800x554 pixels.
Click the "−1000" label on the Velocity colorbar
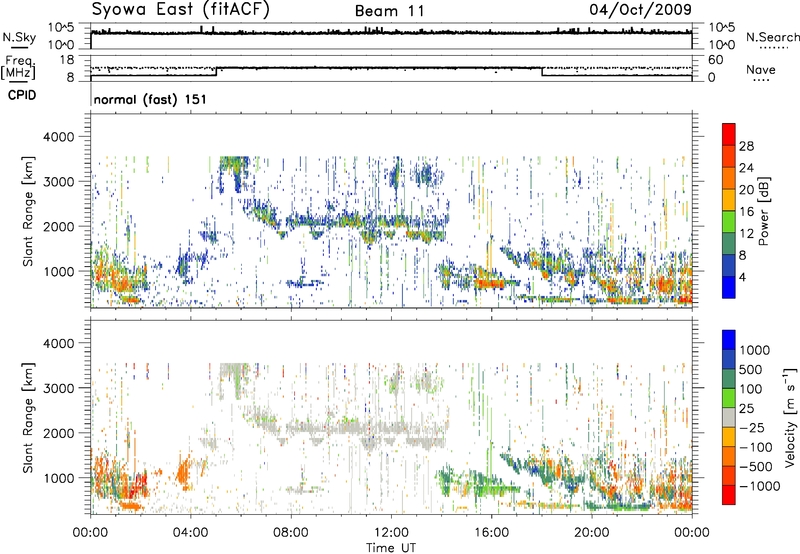[760, 486]
